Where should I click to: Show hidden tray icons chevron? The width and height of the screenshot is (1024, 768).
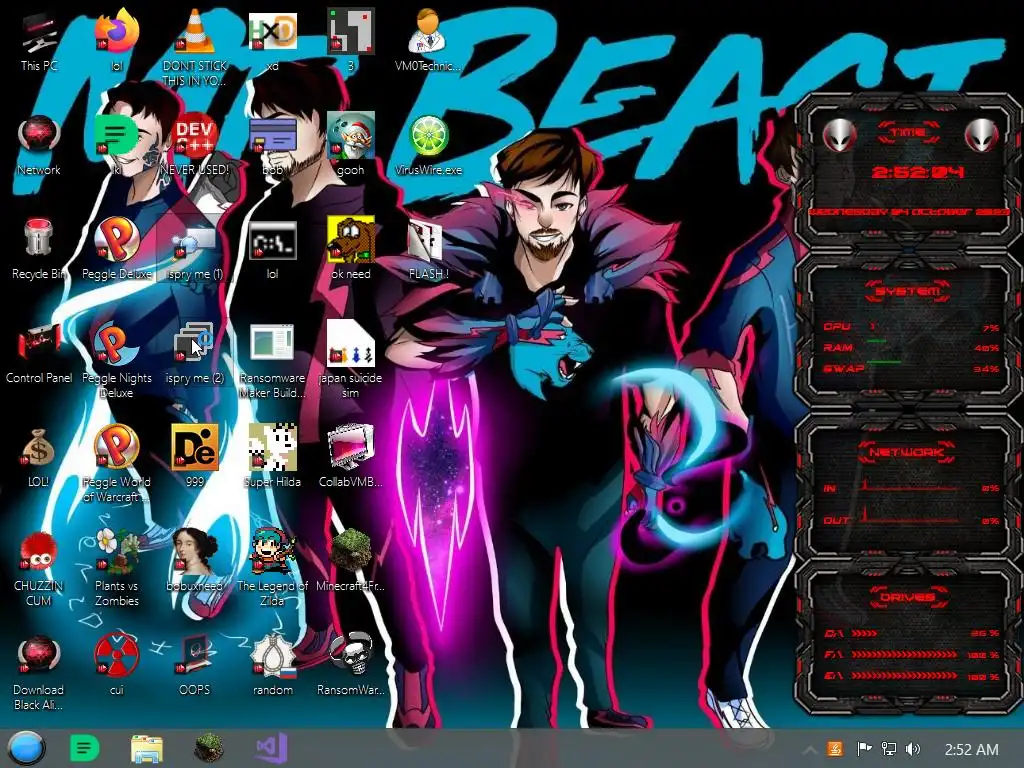(809, 750)
